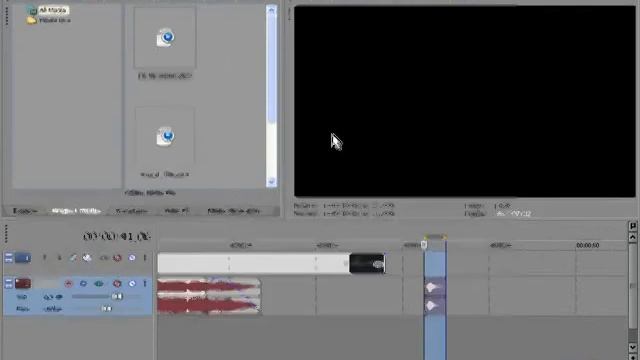
Task: Open the video track More menu
Action: 144,258
